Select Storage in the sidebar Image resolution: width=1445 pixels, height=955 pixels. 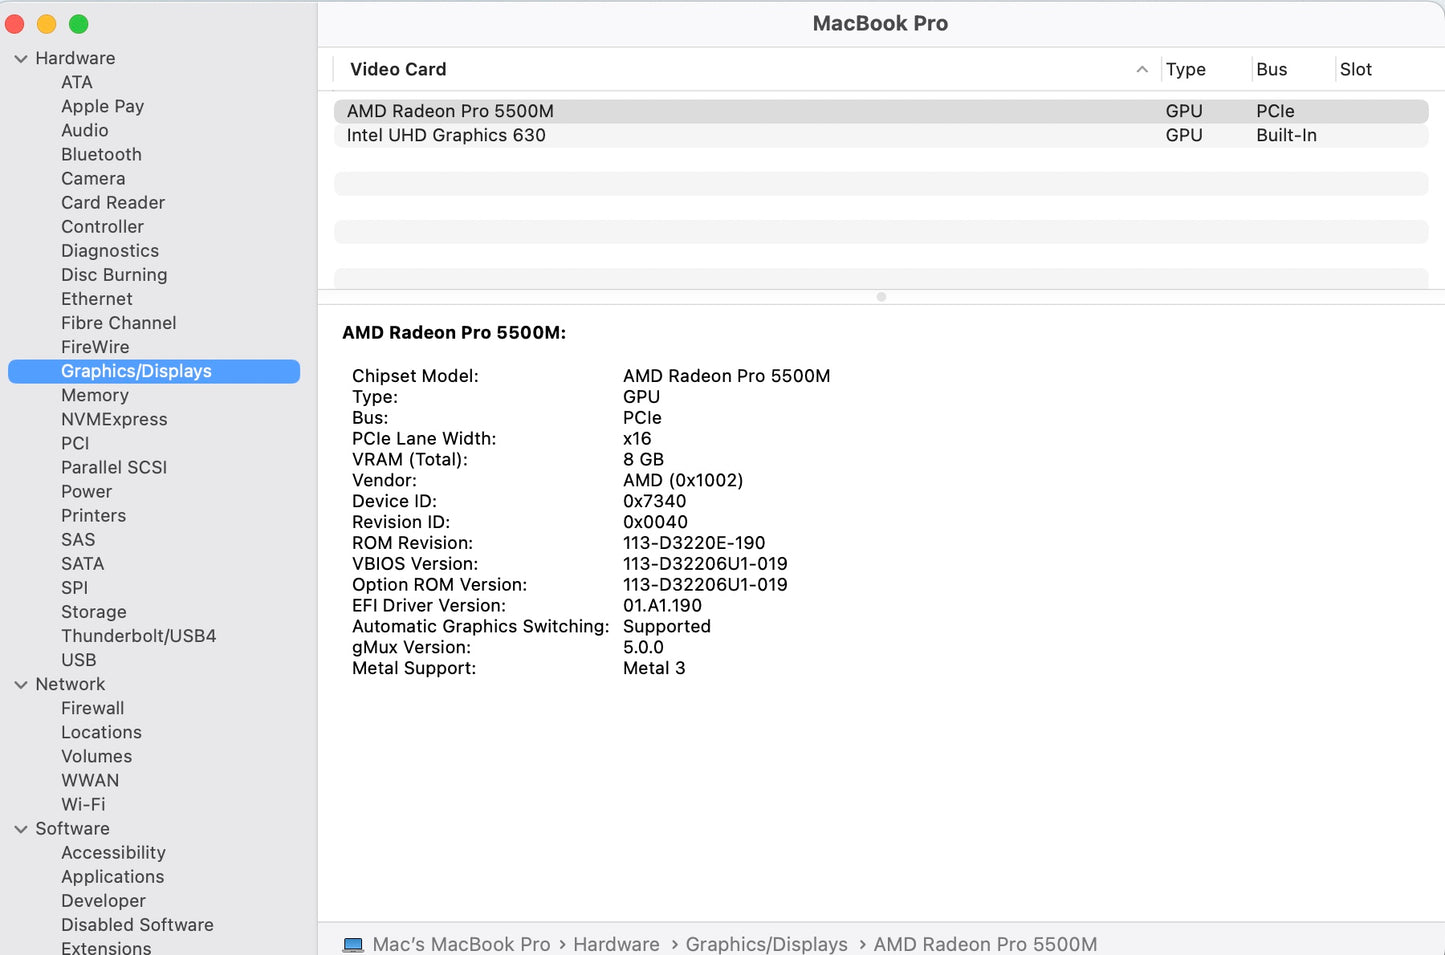[x=93, y=611]
